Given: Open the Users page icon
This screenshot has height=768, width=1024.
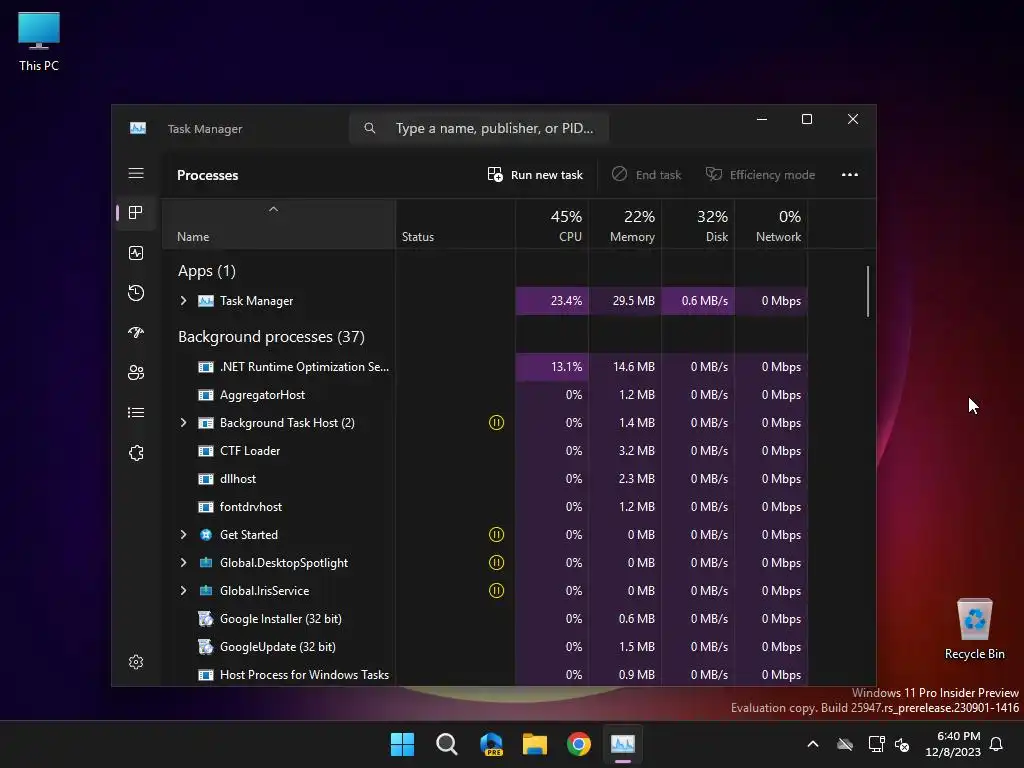Looking at the screenshot, I should tap(136, 373).
